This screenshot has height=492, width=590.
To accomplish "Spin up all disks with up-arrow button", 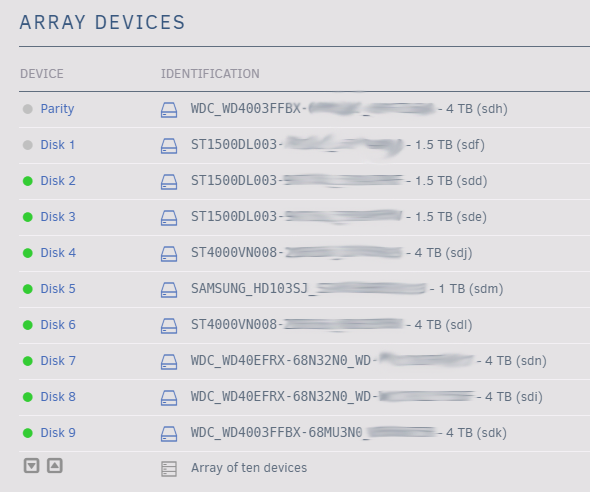I will [x=55, y=466].
